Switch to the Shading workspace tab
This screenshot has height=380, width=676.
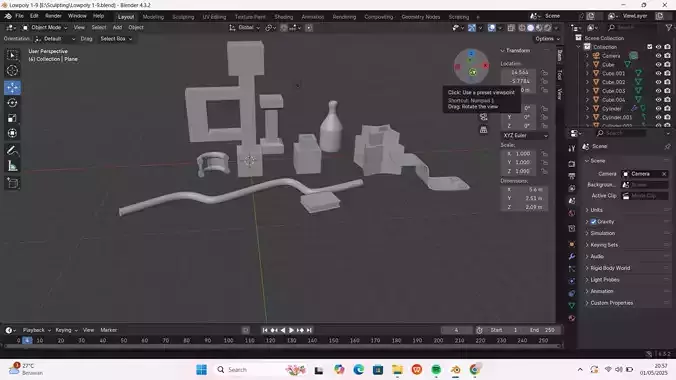pyautogui.click(x=284, y=17)
